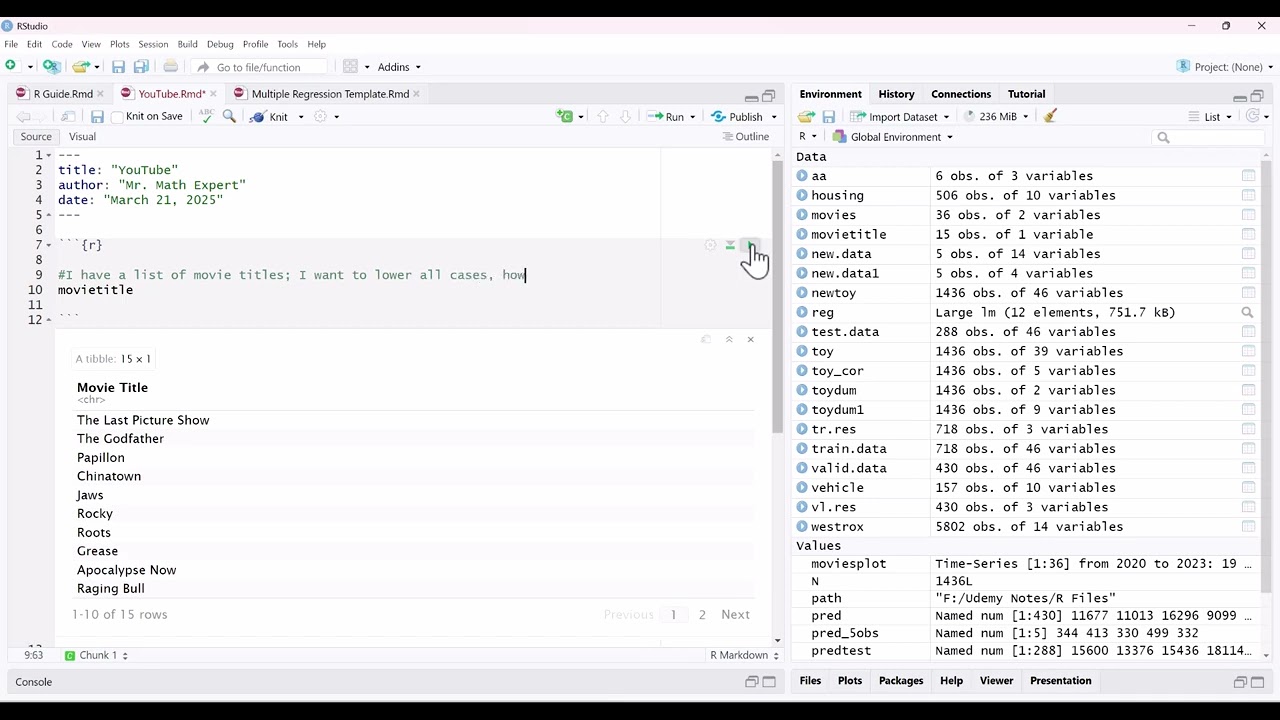Image resolution: width=1280 pixels, height=720 pixels.
Task: Open the File menu
Action: coord(11,44)
